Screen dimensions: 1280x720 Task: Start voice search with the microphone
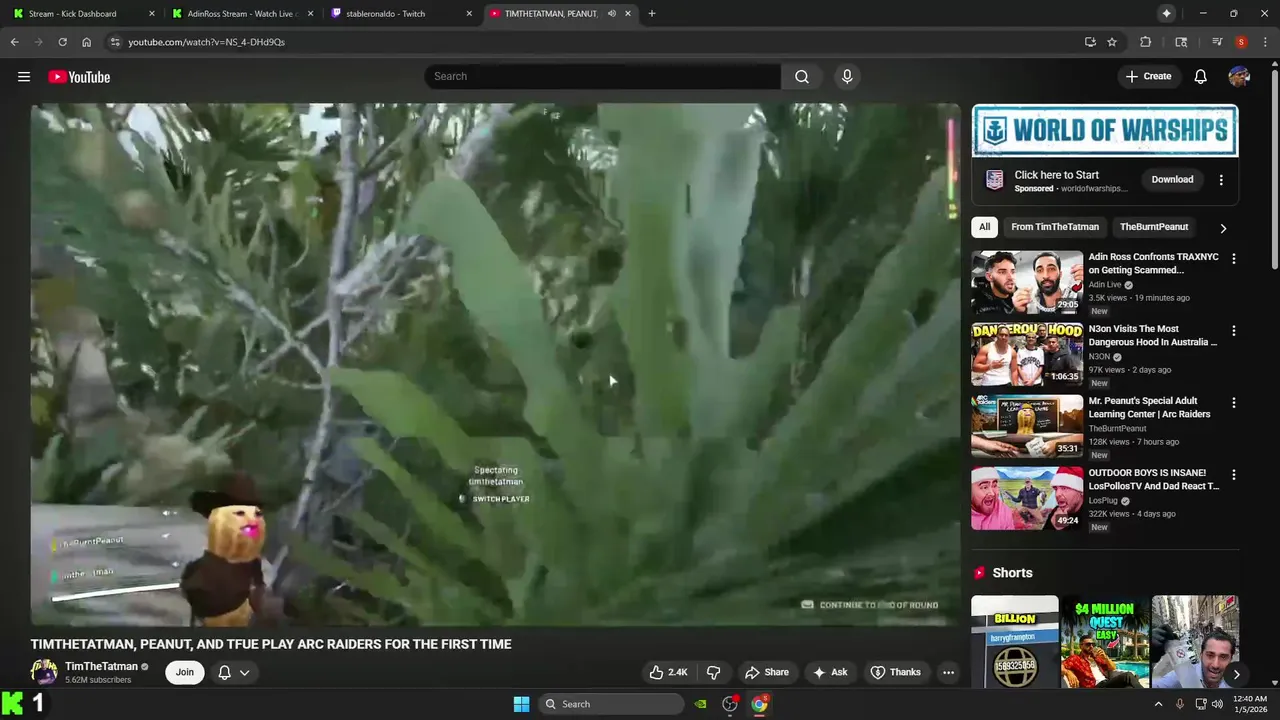(x=847, y=77)
